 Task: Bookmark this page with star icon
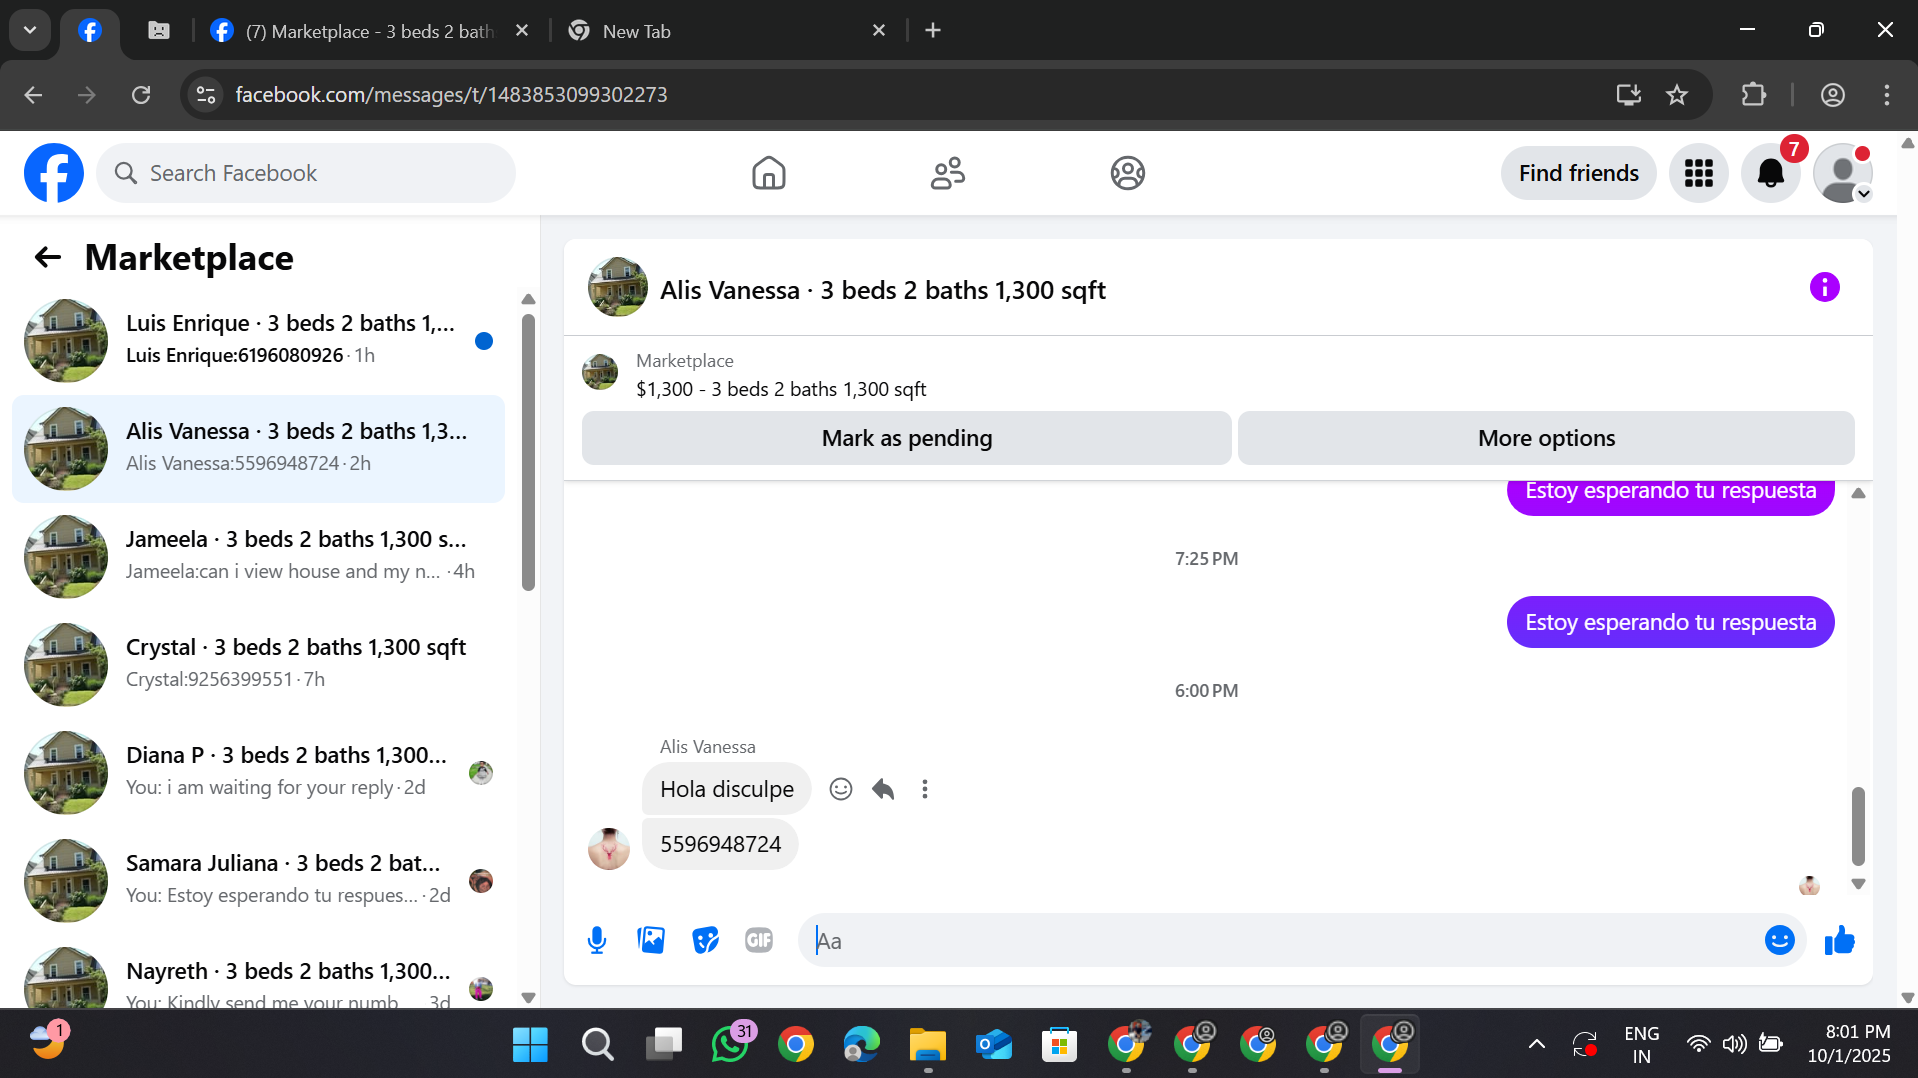click(1677, 95)
